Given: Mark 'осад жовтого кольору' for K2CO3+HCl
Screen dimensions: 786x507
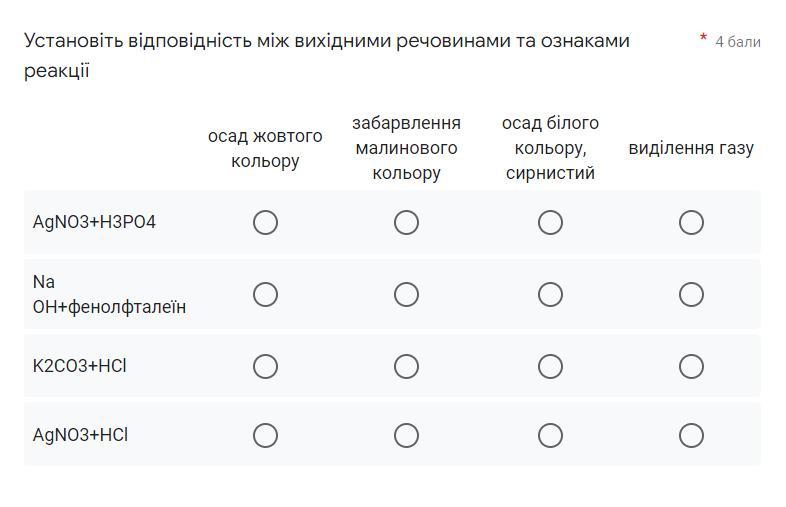Looking at the screenshot, I should click(265, 366).
